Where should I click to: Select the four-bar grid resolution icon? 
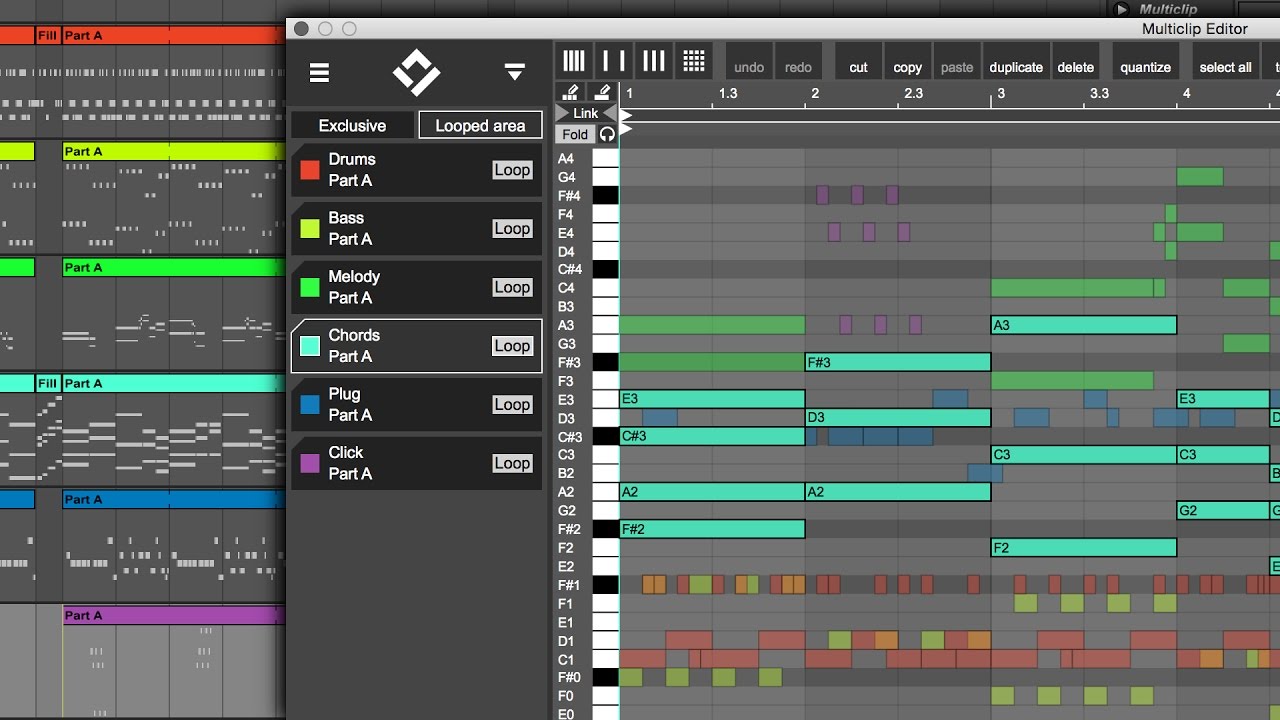tap(574, 61)
